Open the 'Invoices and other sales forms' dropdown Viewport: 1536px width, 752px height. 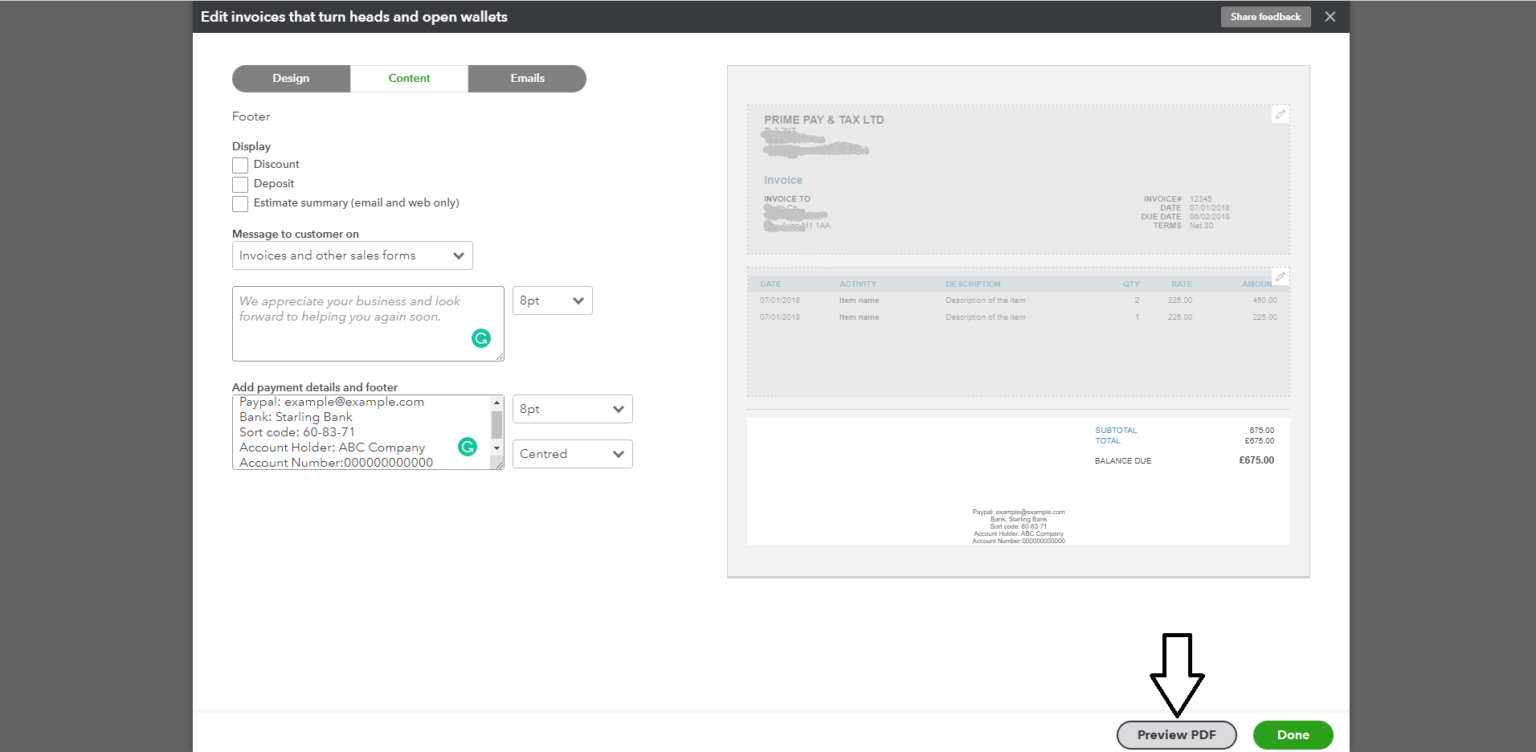[352, 255]
